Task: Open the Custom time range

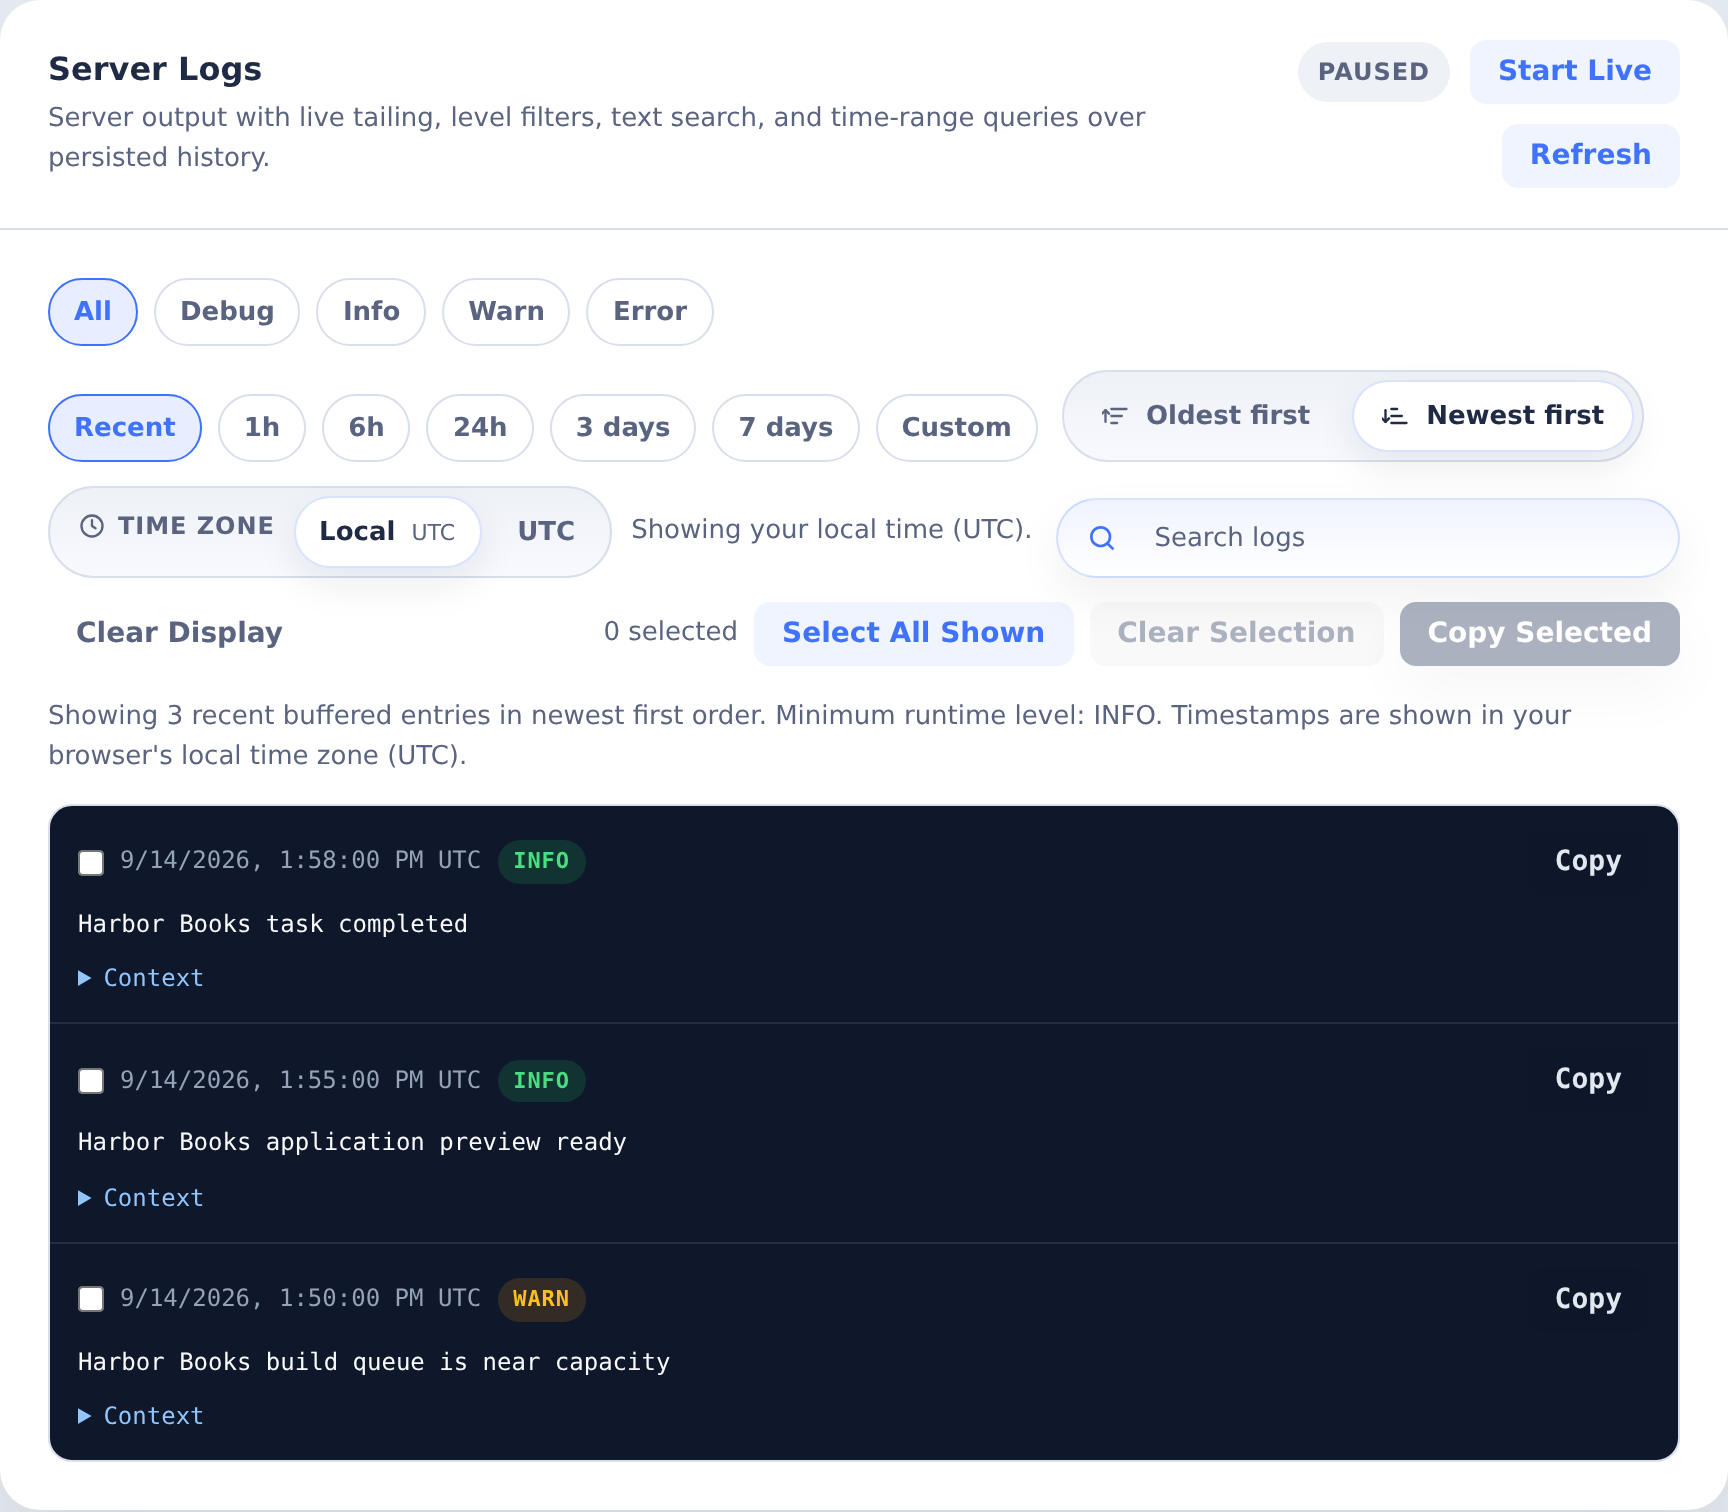Action: [957, 428]
